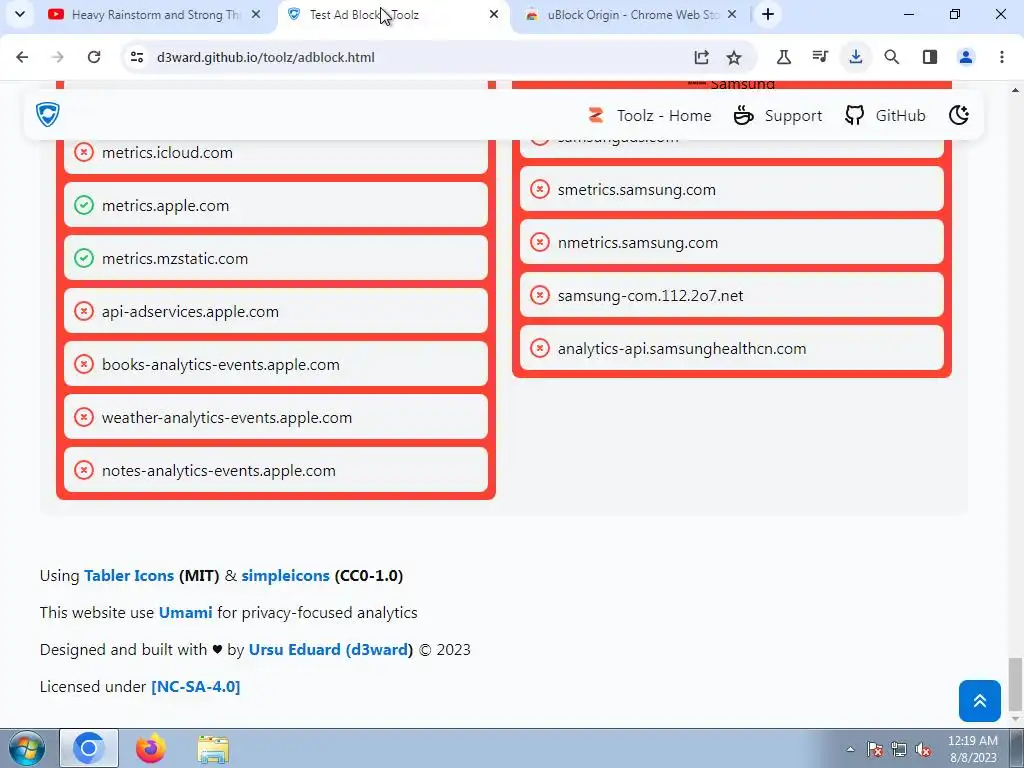
Task: Click the address bar URL field
Action: (418, 57)
